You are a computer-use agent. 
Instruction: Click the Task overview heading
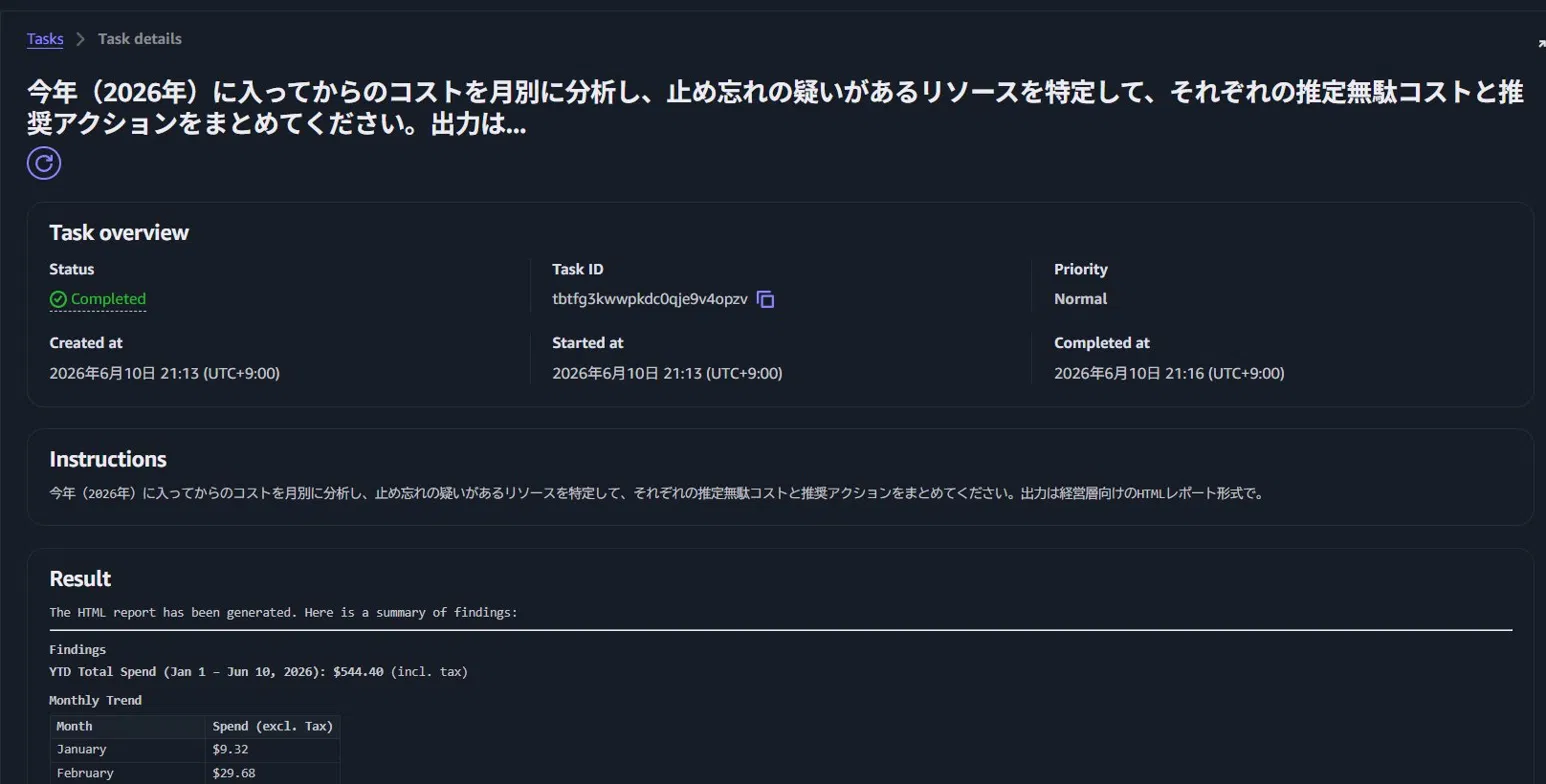119,233
